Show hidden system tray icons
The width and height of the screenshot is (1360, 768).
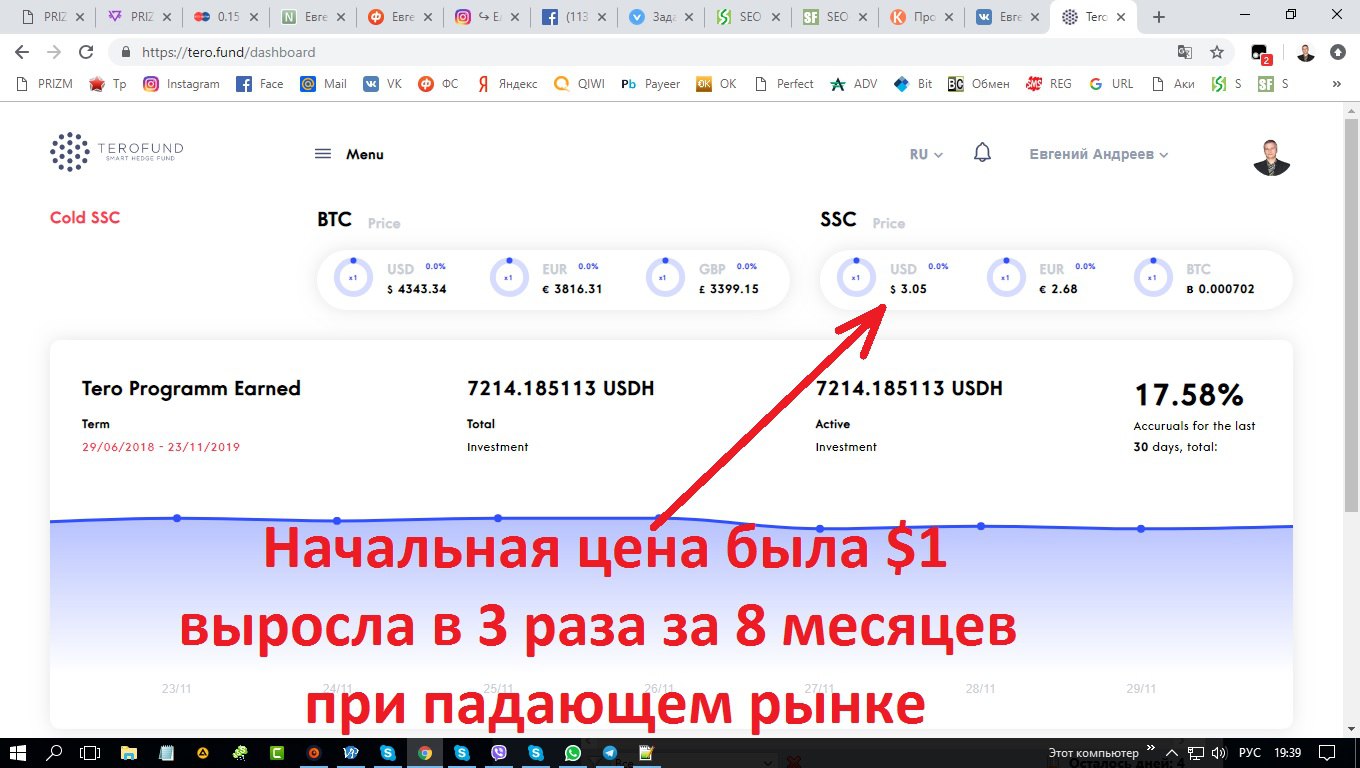tap(1172, 753)
